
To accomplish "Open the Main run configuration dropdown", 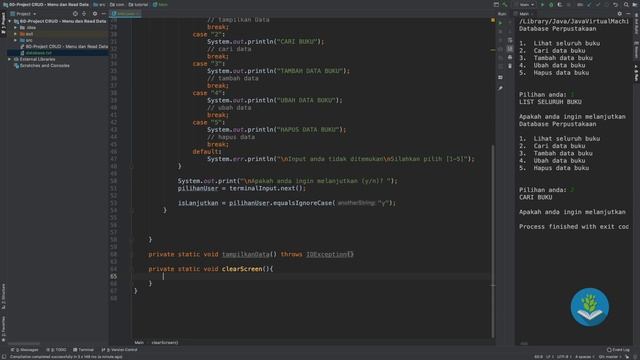I will pos(525,4).
